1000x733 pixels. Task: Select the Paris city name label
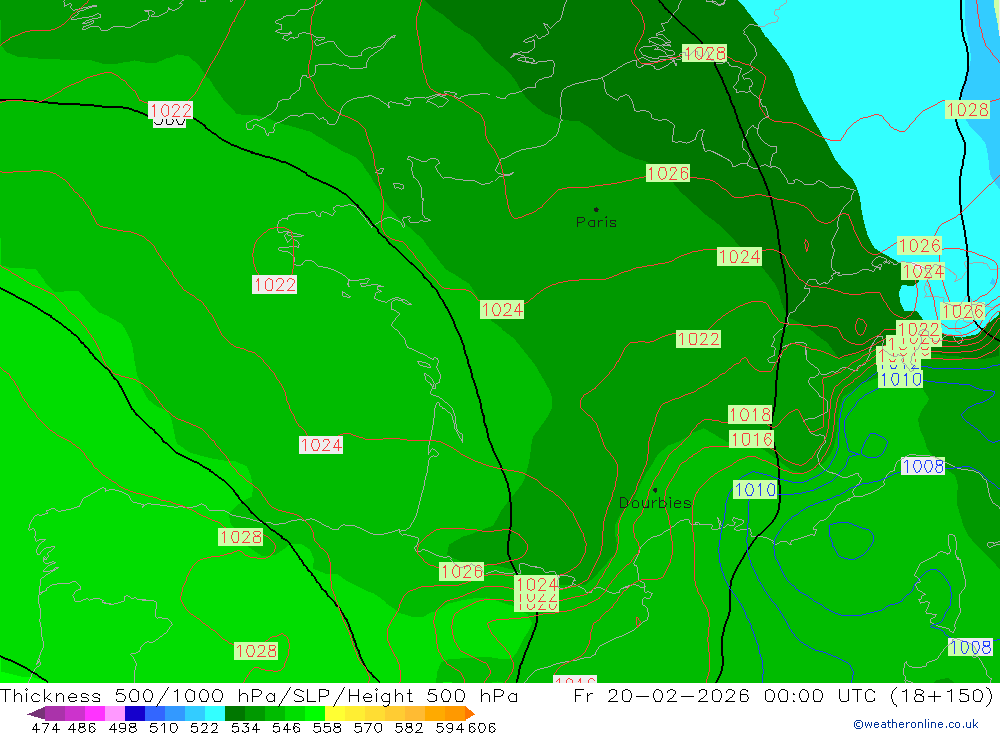click(x=596, y=223)
